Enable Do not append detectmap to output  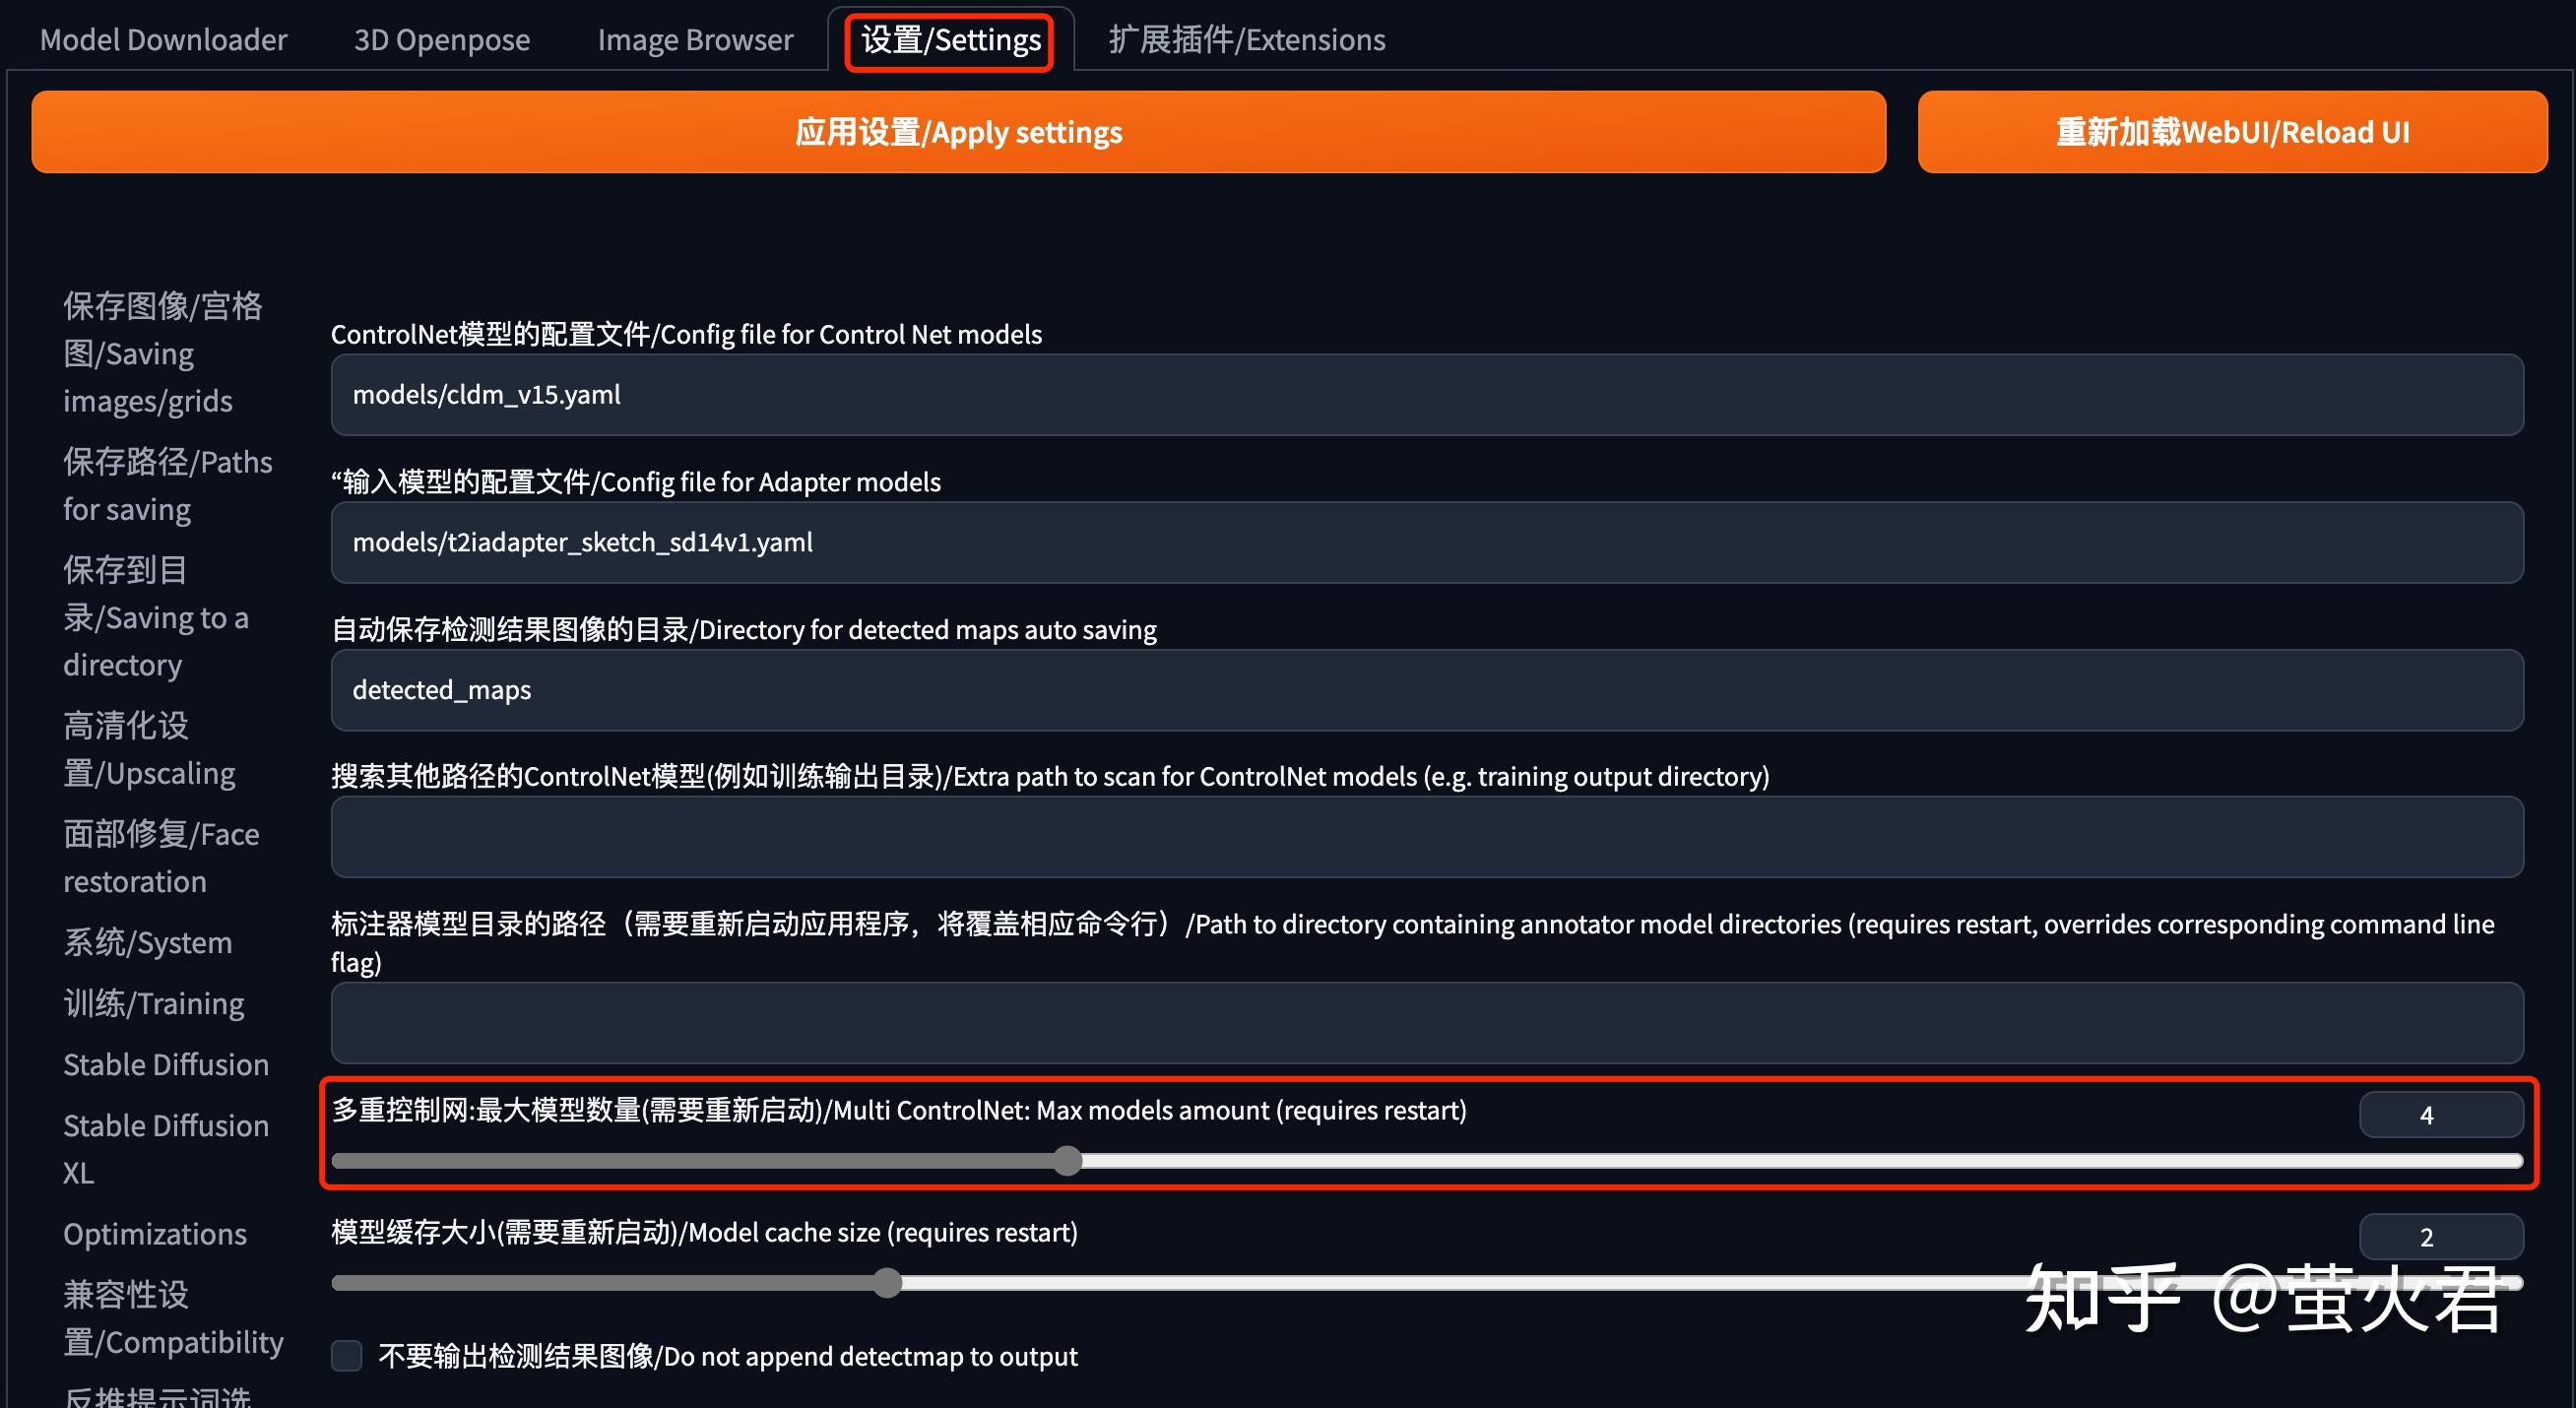[346, 1356]
